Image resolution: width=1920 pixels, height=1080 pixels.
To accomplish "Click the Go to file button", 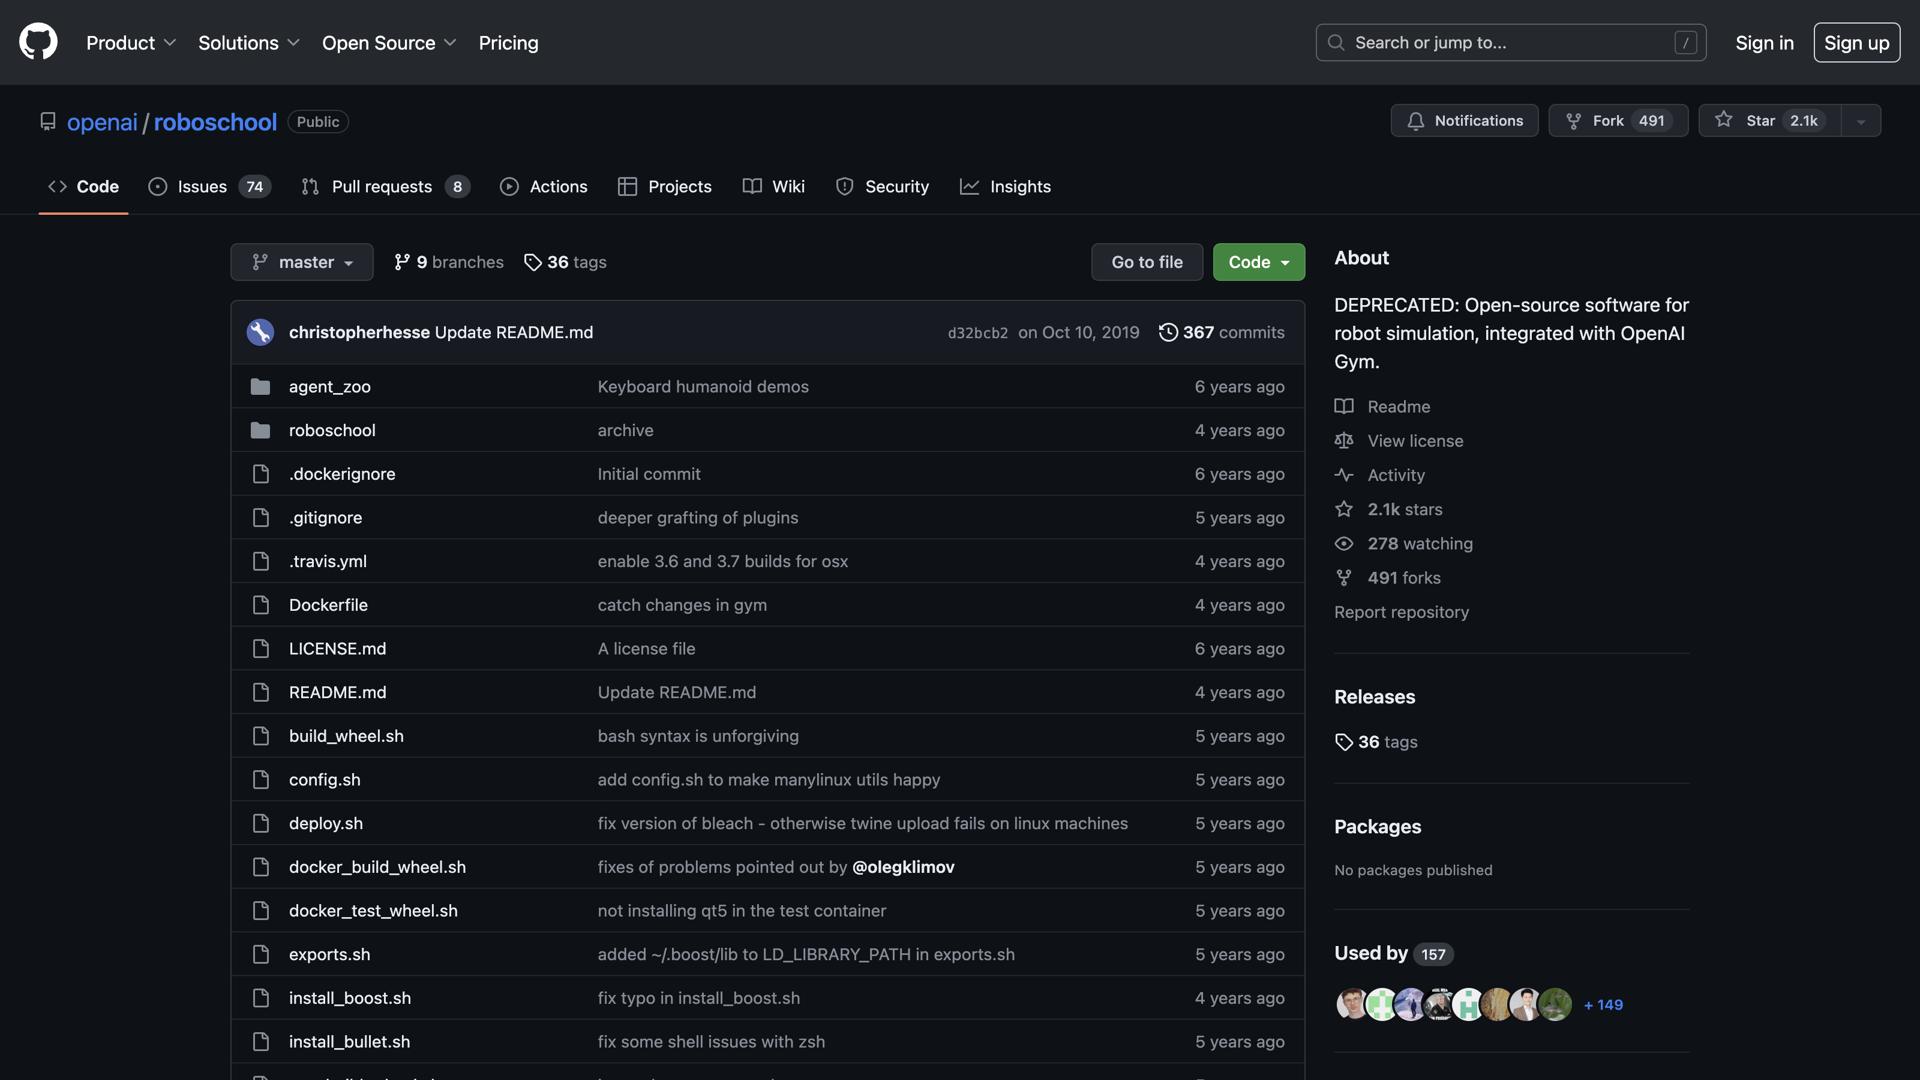I will [1146, 262].
